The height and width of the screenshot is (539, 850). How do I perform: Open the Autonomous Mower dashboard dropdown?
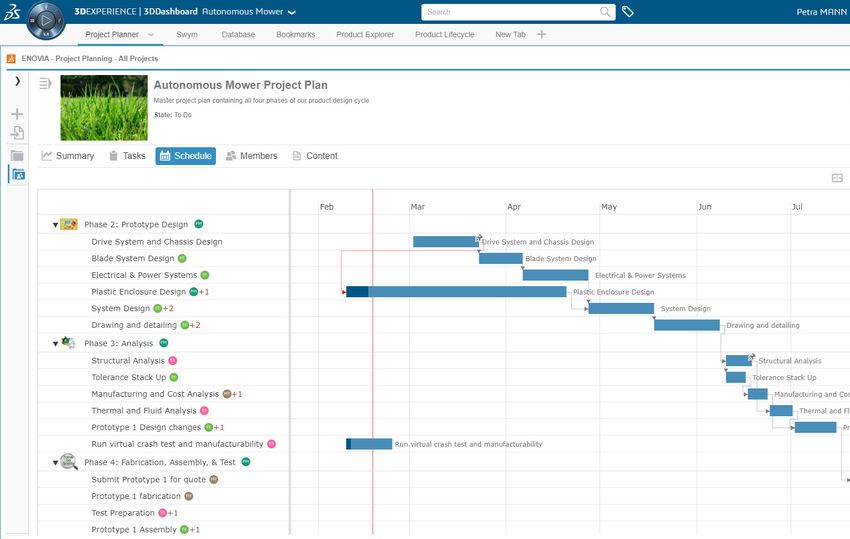point(292,12)
